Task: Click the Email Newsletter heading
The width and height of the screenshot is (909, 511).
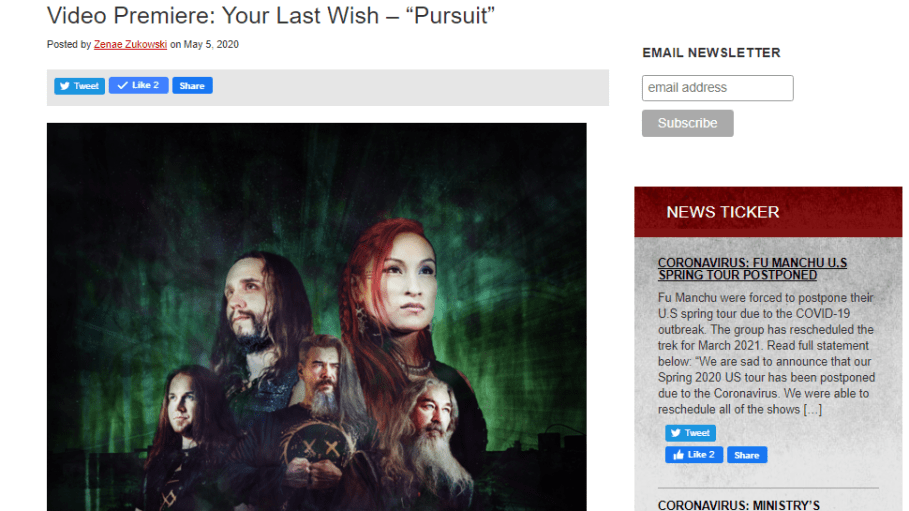Action: click(711, 53)
